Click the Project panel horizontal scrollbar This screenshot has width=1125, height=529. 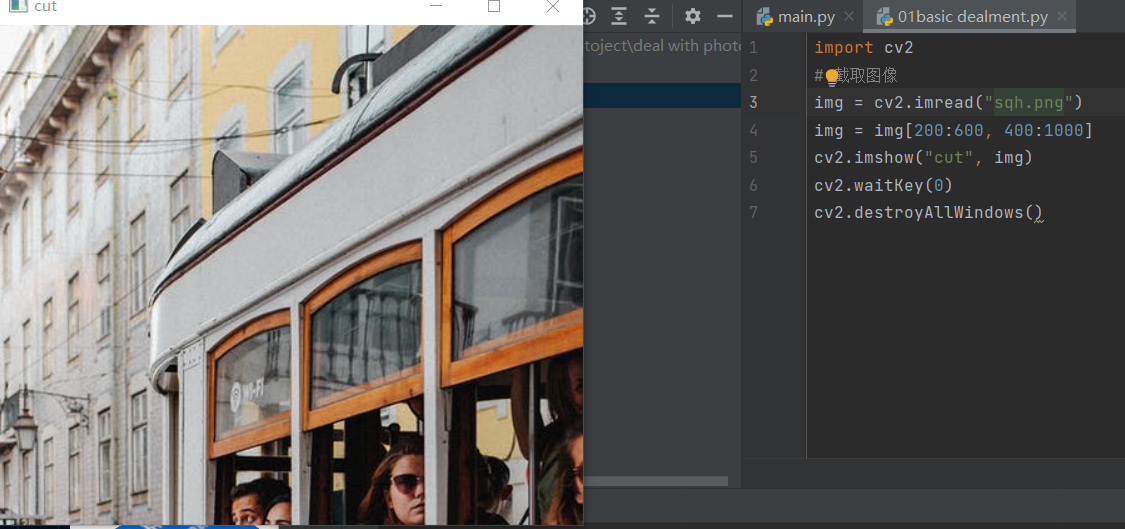pos(656,482)
